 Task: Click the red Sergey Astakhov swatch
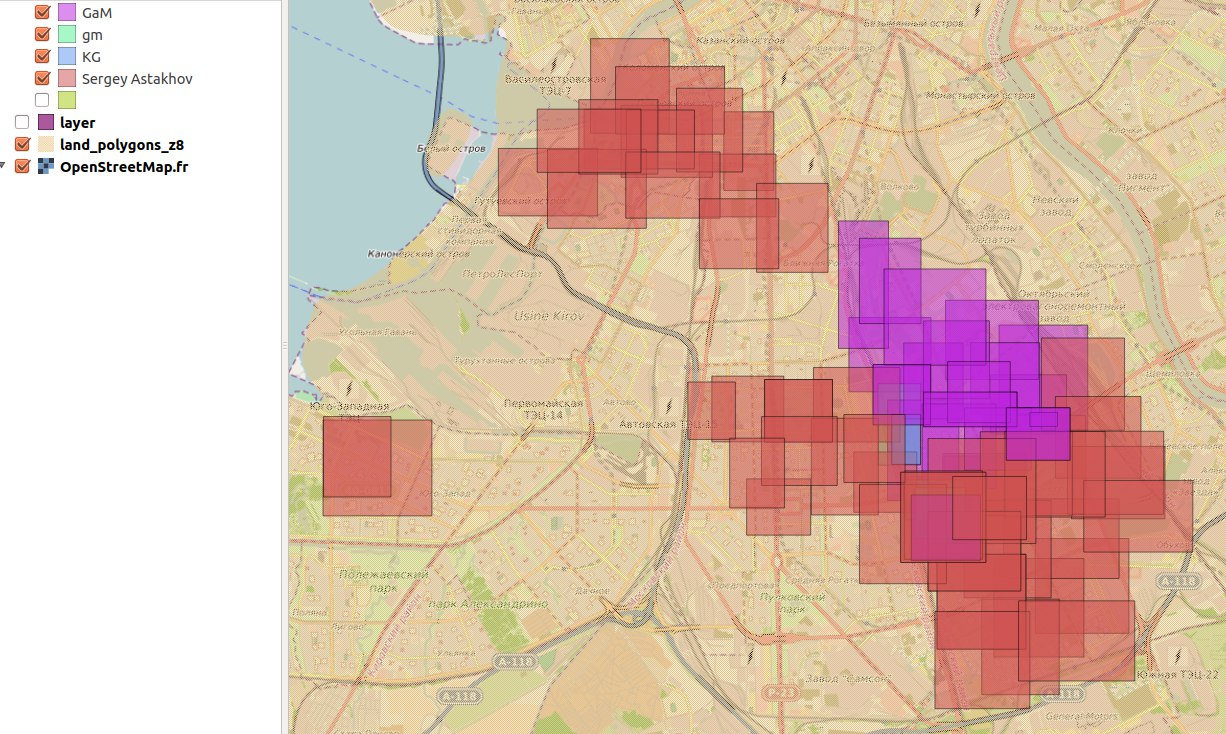[x=67, y=78]
